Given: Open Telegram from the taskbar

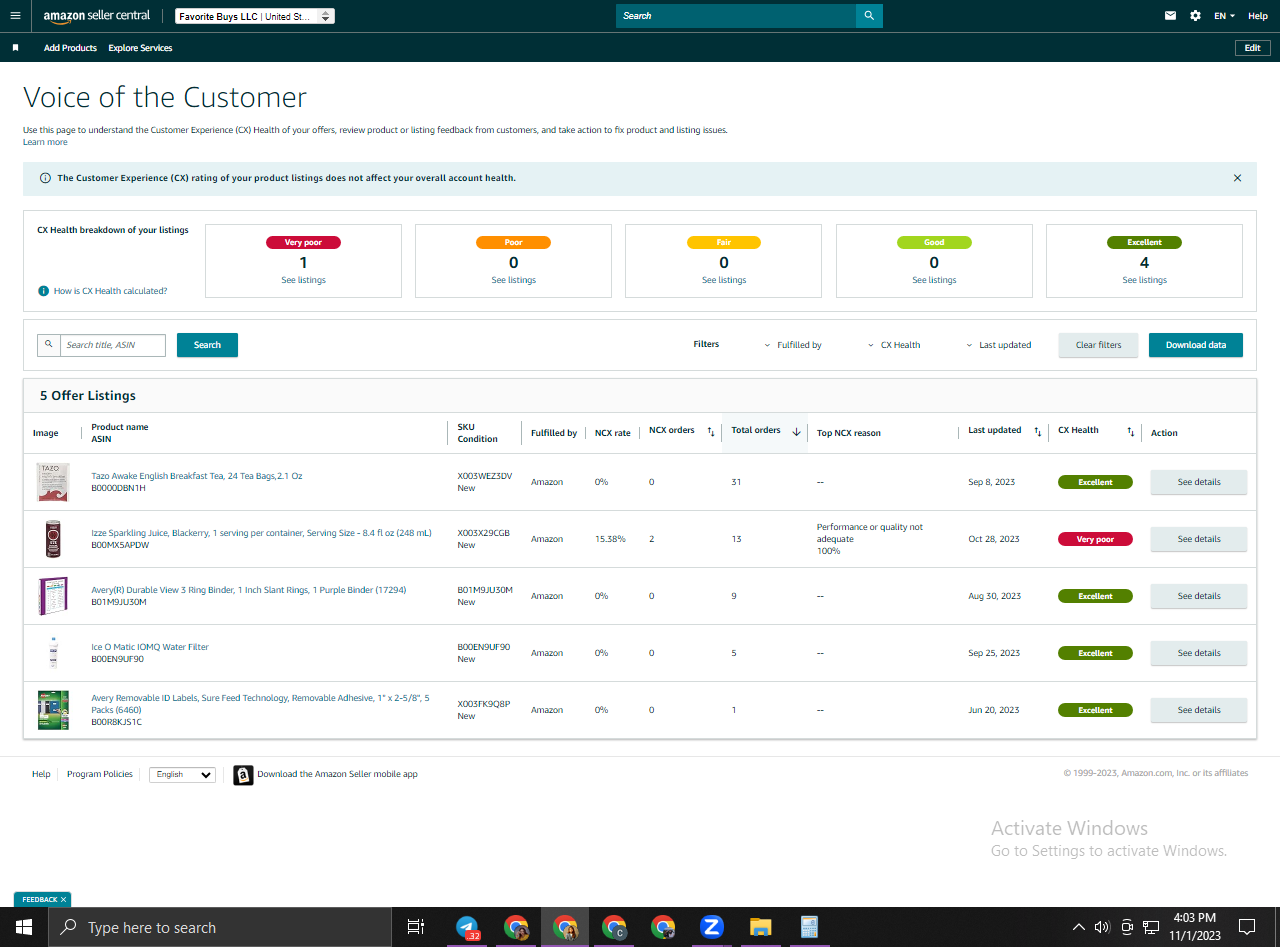Looking at the screenshot, I should pos(467,927).
